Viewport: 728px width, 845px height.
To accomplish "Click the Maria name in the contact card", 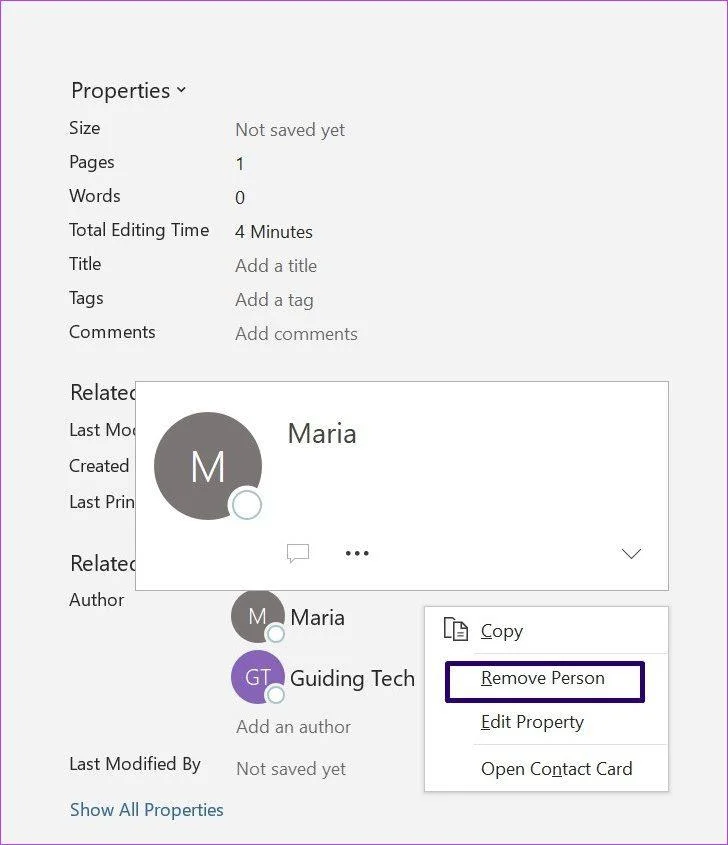I will pyautogui.click(x=322, y=434).
